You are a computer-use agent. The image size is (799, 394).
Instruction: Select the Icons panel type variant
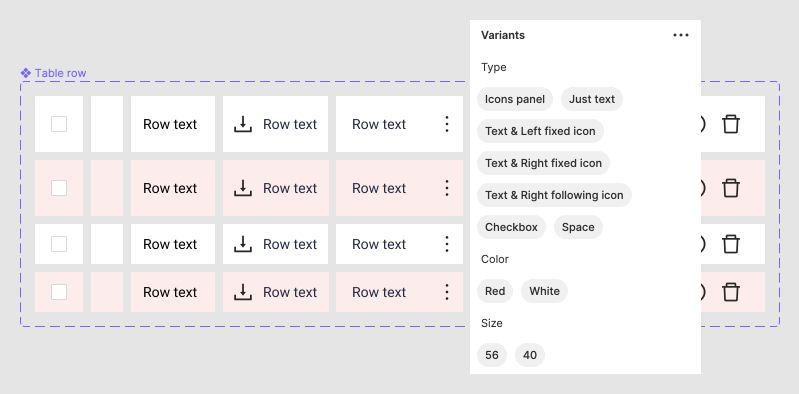pos(515,99)
